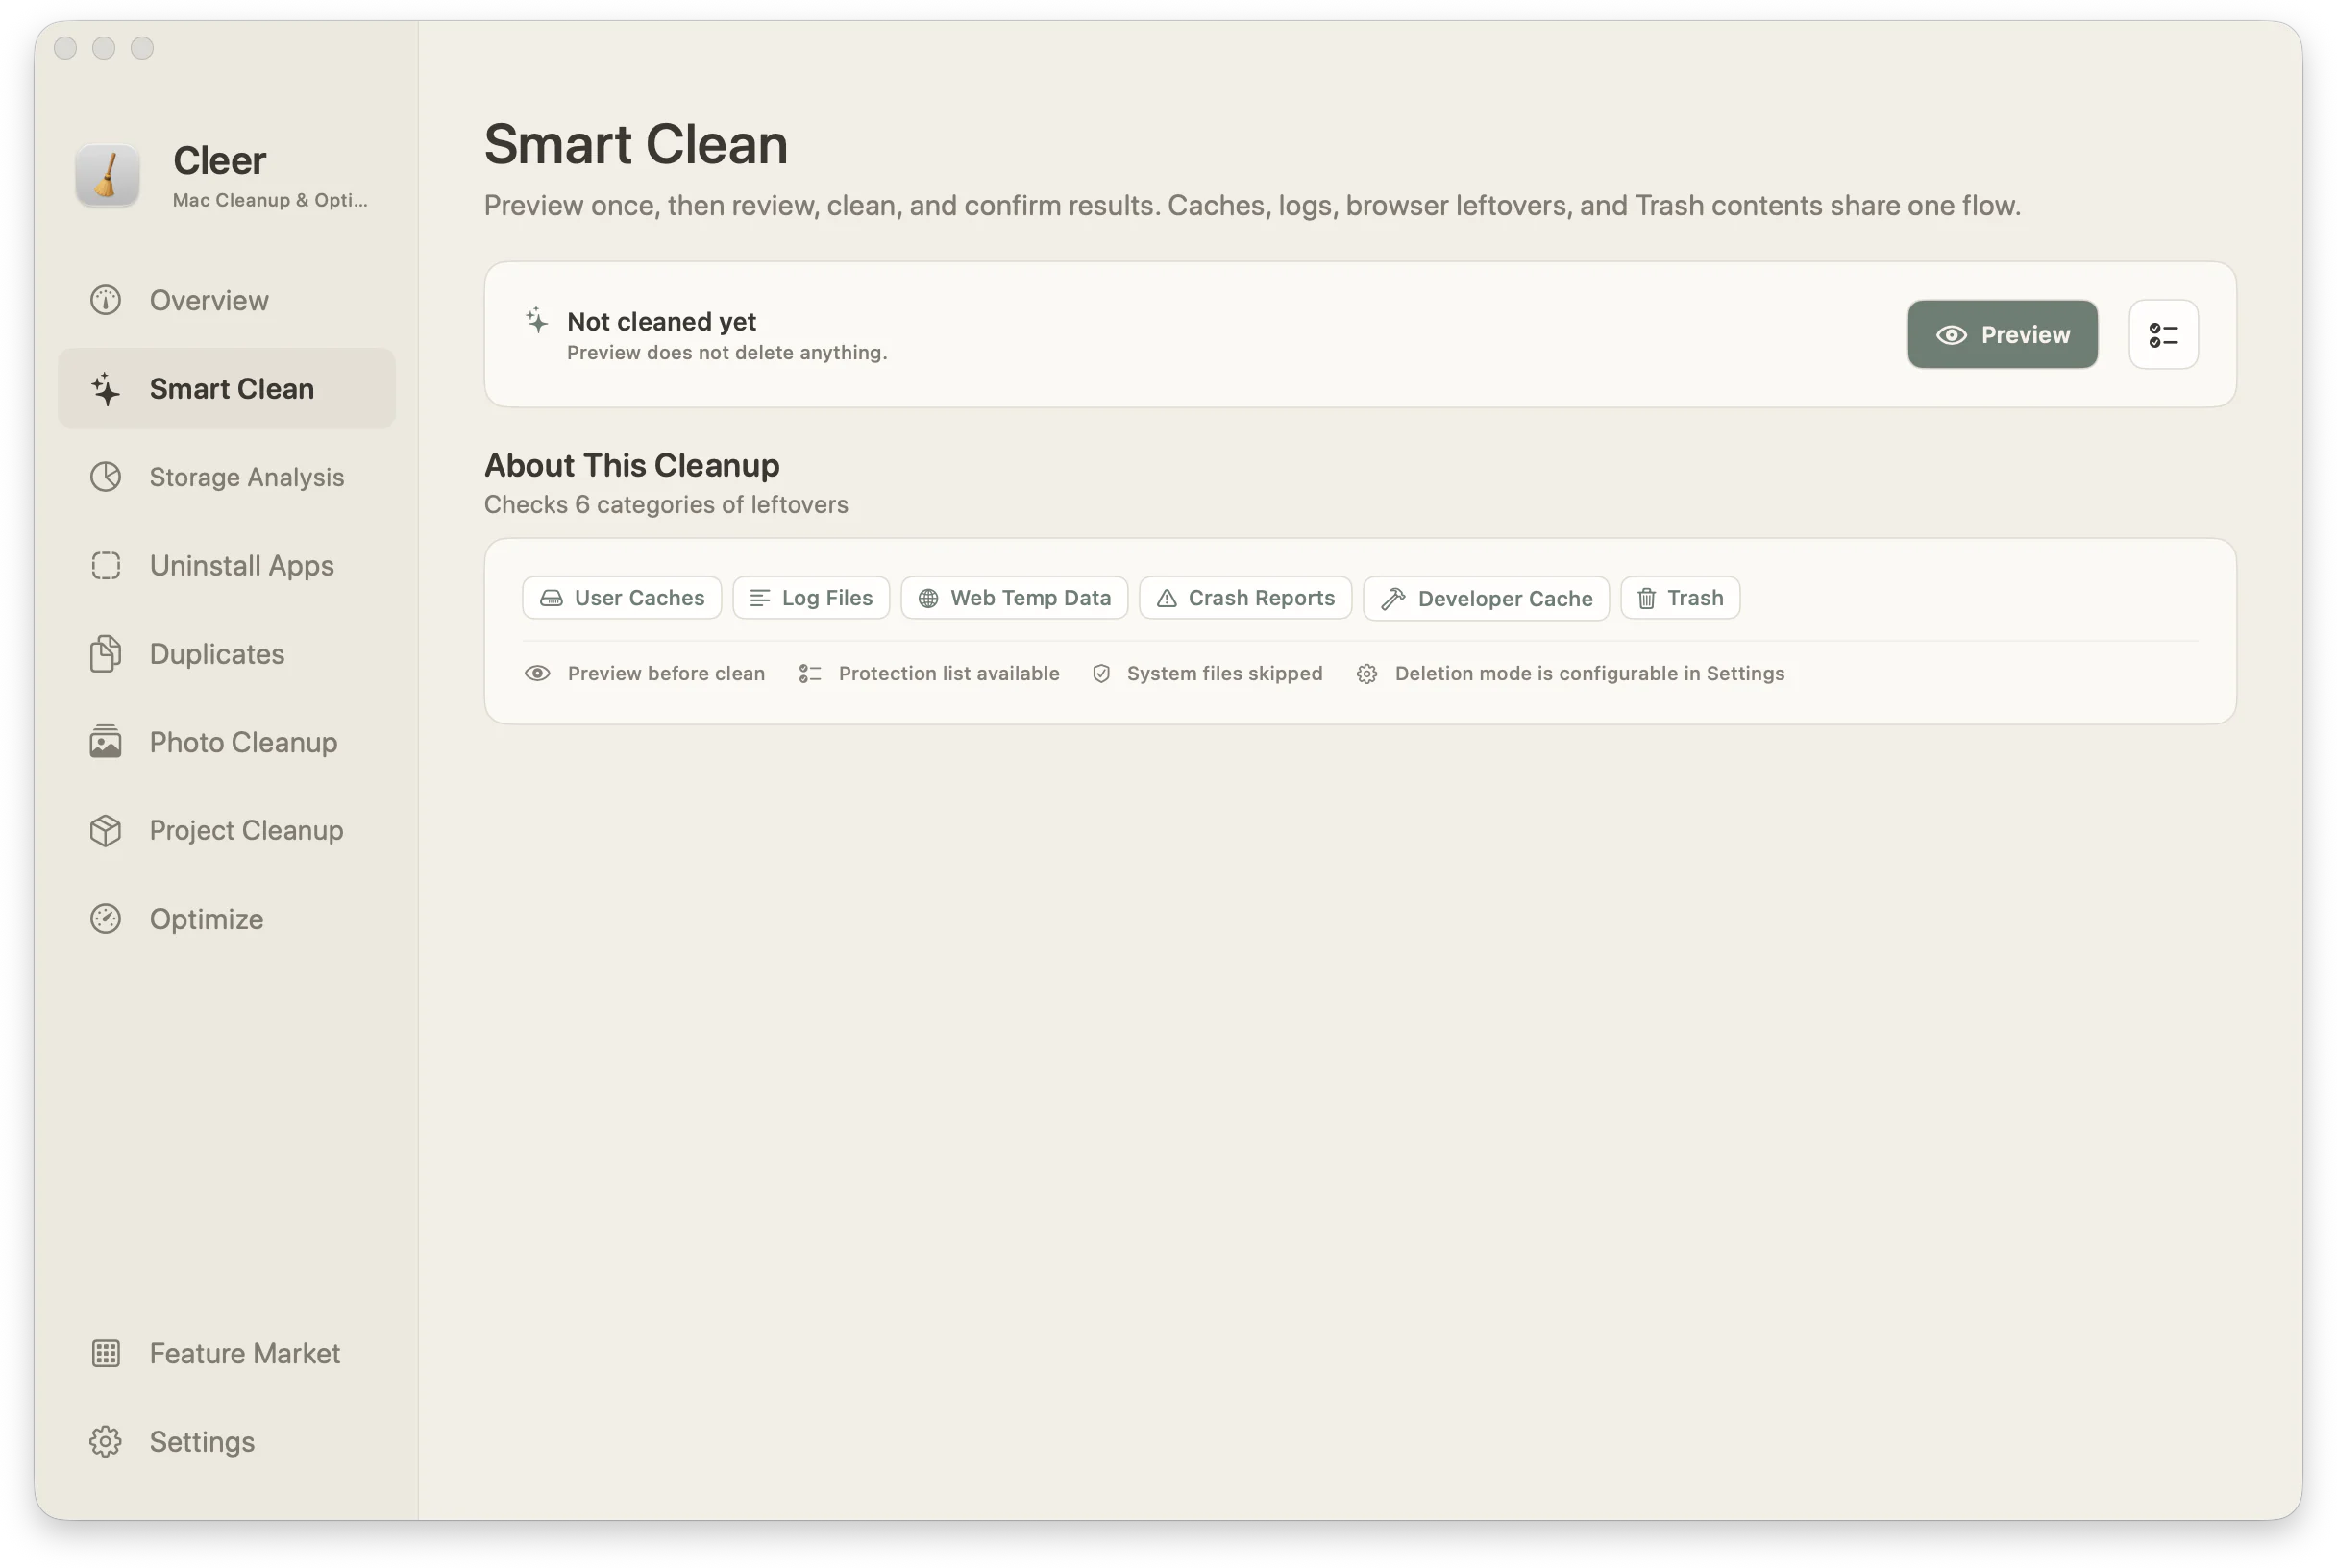Click 'Checks 6 categories of leftovers' text
This screenshot has width=2337, height=1568.
[666, 504]
